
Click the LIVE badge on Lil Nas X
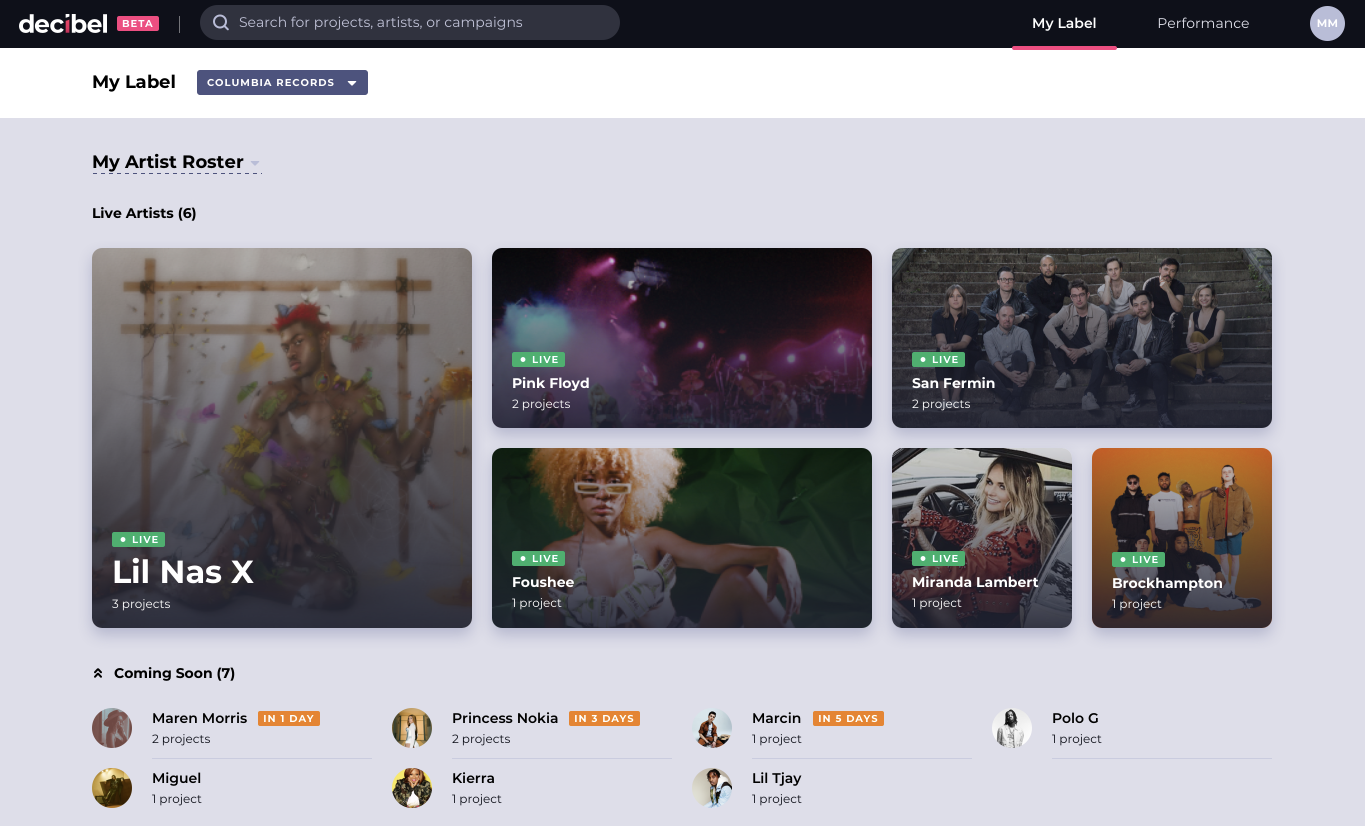coord(138,539)
